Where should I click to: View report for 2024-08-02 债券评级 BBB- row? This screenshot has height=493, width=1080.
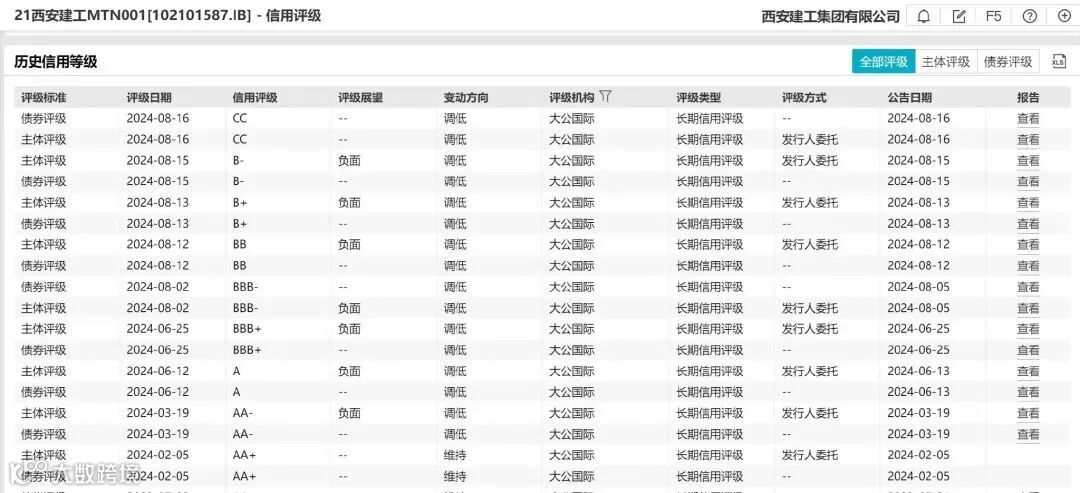1028,287
